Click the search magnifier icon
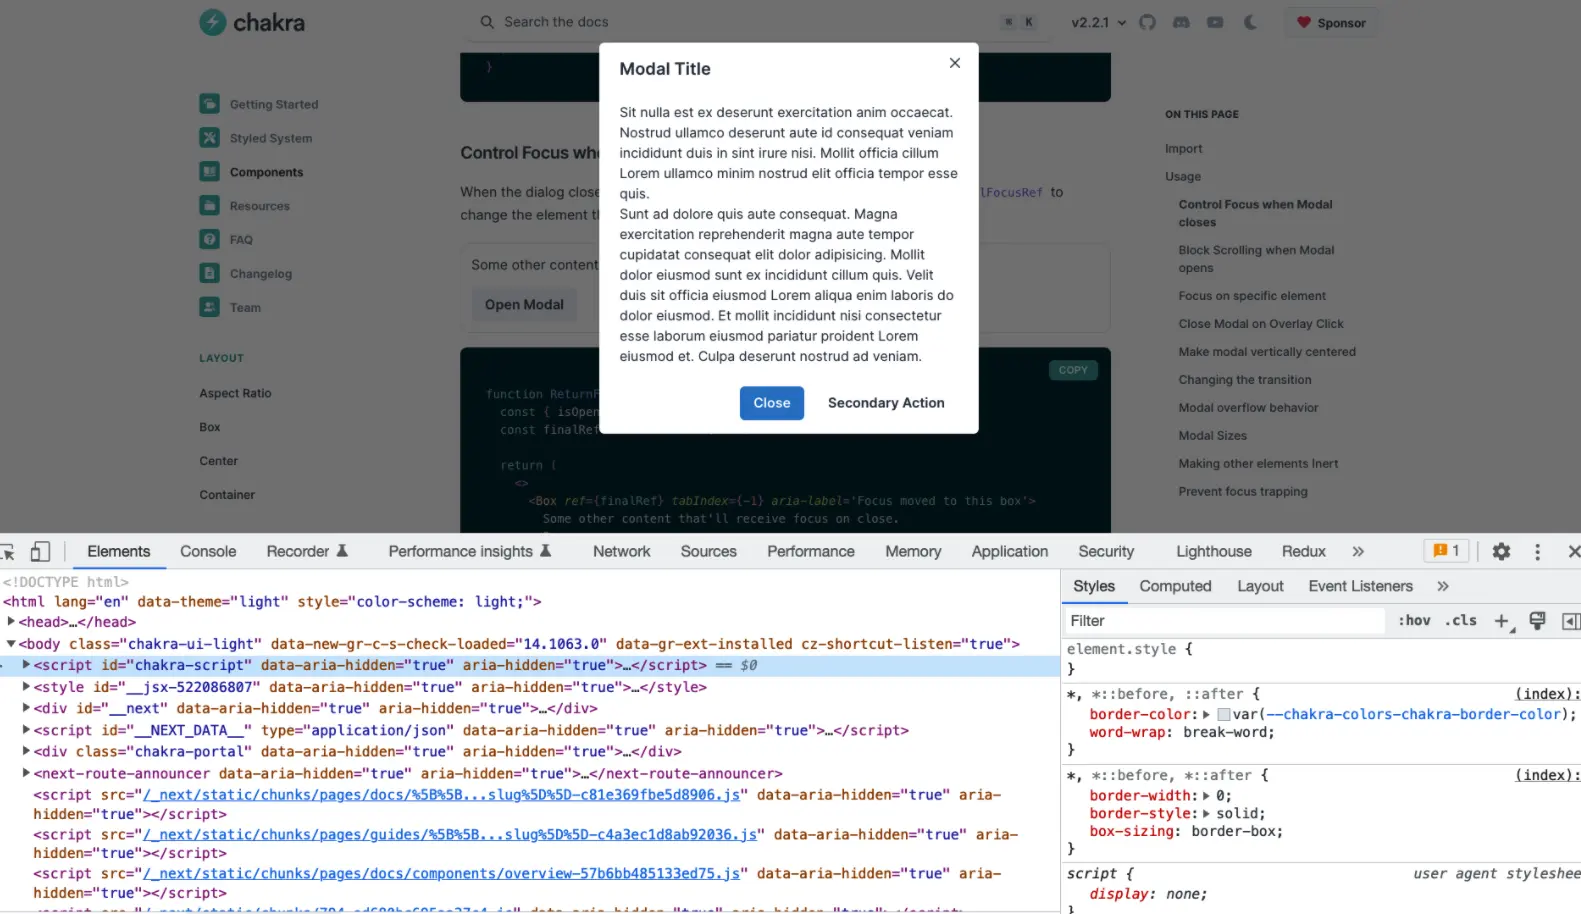This screenshot has height=914, width=1581. (487, 22)
